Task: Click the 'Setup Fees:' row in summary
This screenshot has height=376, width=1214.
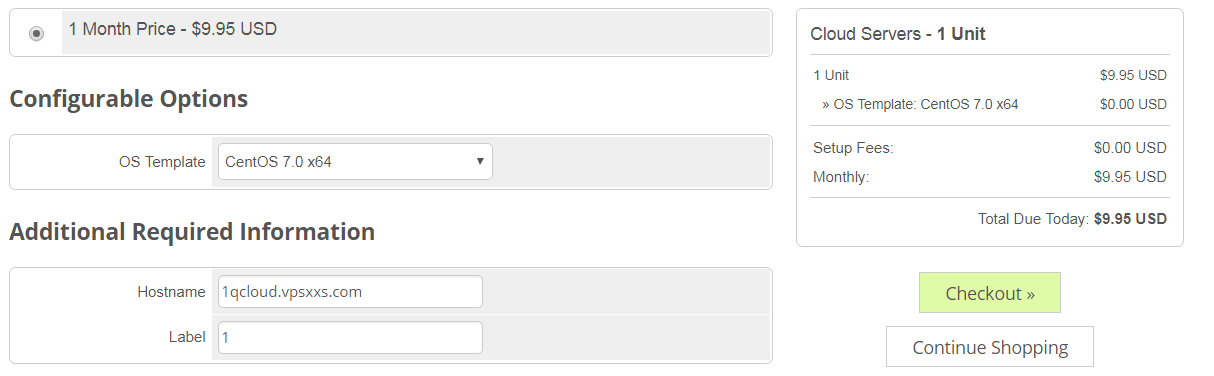Action: pyautogui.click(x=990, y=148)
